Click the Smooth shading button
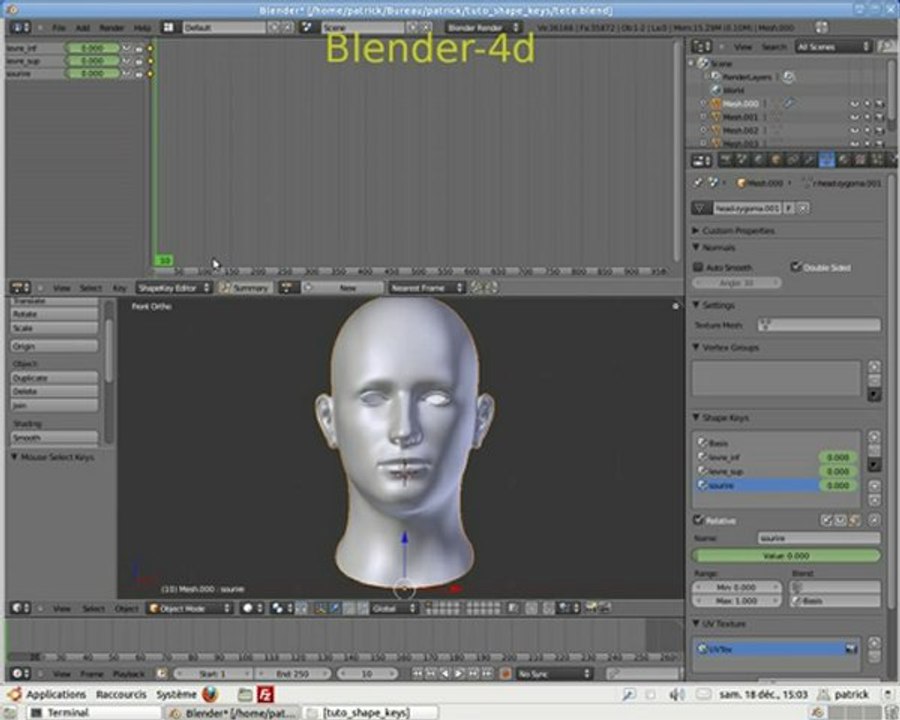The width and height of the screenshot is (900, 720). [x=55, y=438]
